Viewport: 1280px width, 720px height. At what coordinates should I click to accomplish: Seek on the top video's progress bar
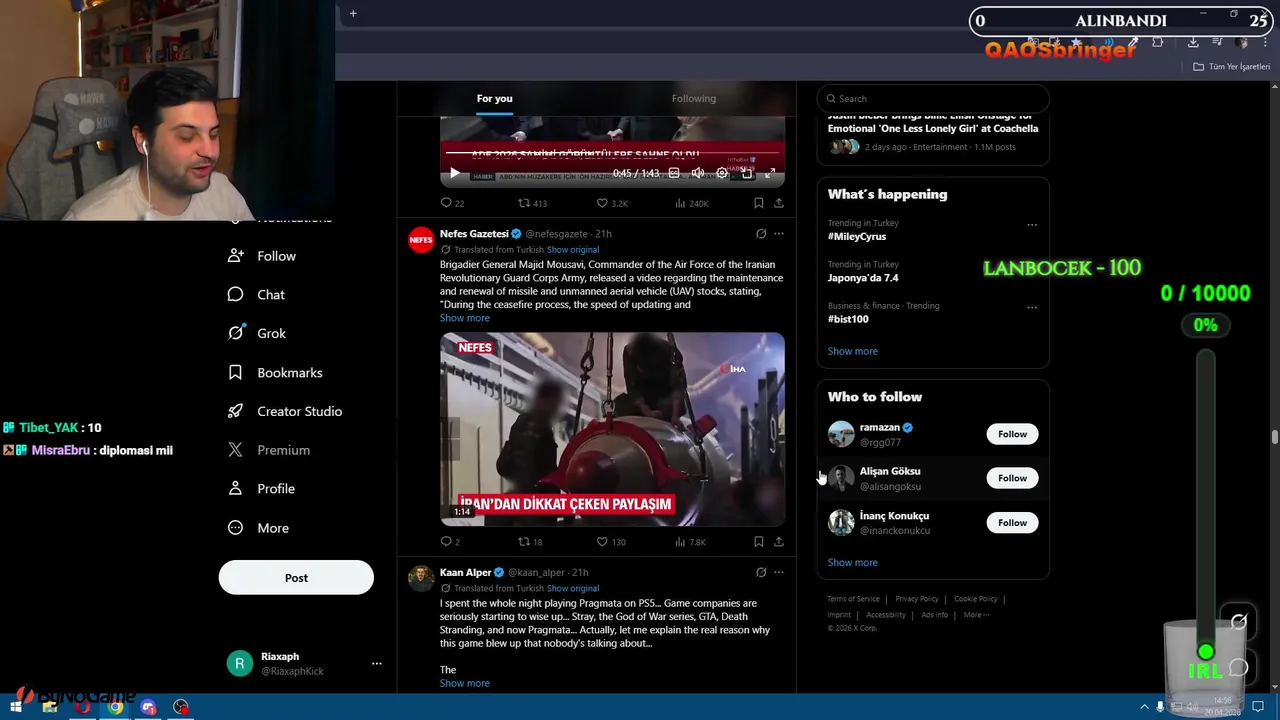tap(612, 155)
